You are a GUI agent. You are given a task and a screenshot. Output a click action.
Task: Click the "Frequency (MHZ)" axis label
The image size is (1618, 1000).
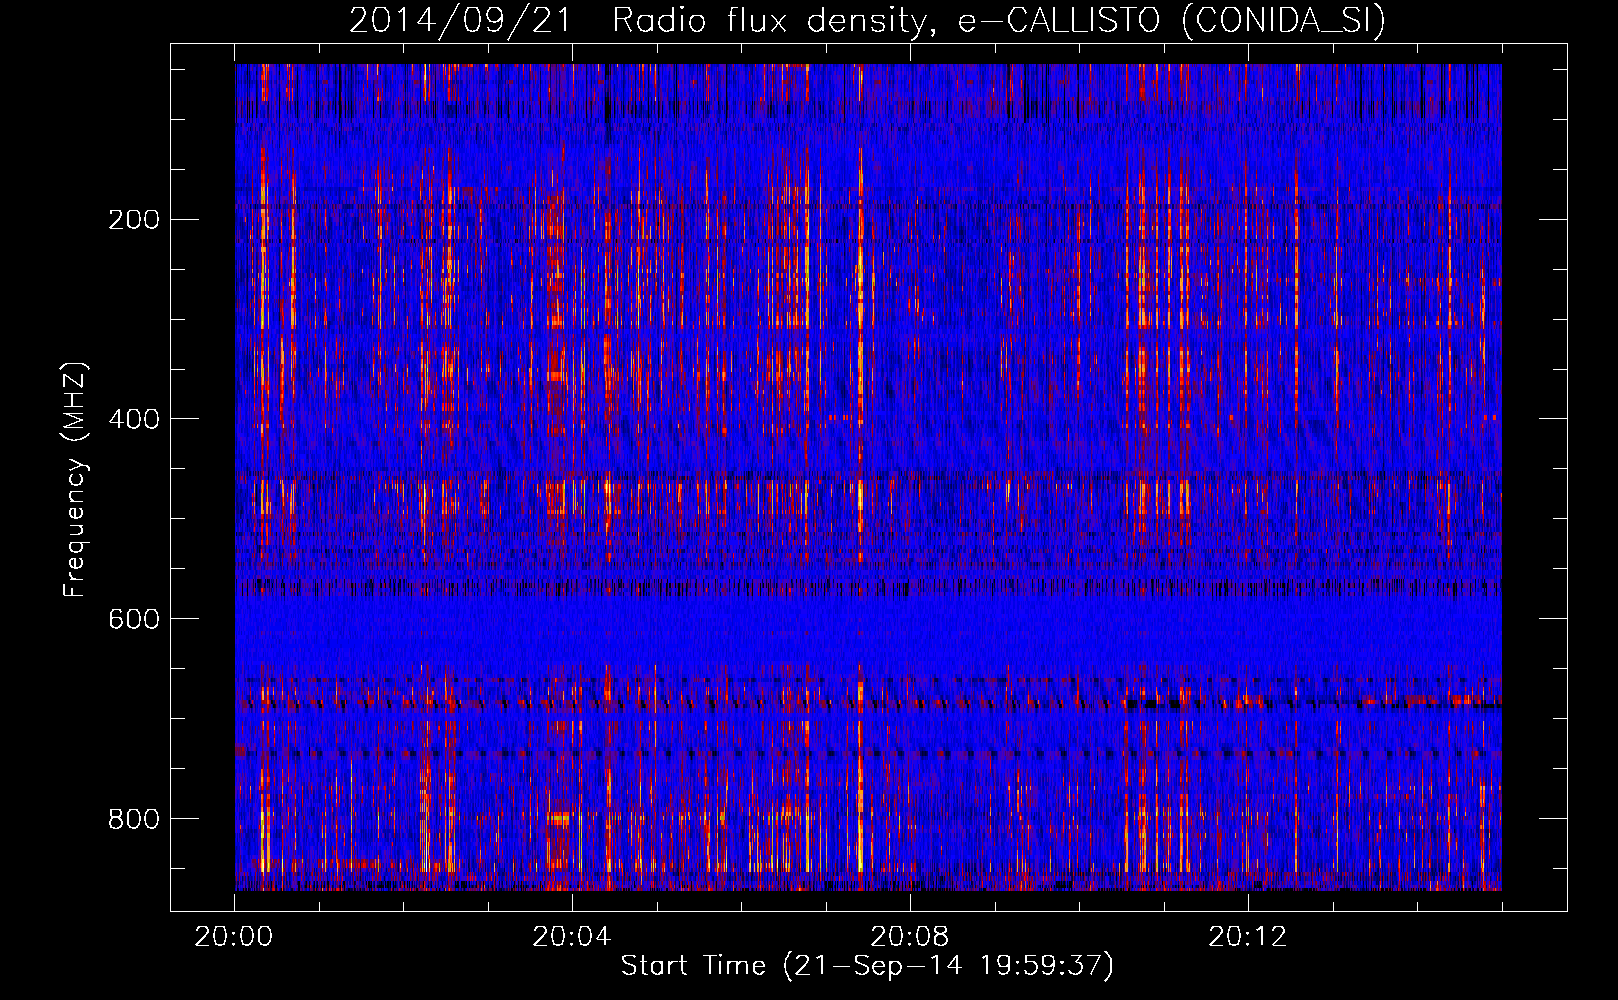pyautogui.click(x=75, y=479)
